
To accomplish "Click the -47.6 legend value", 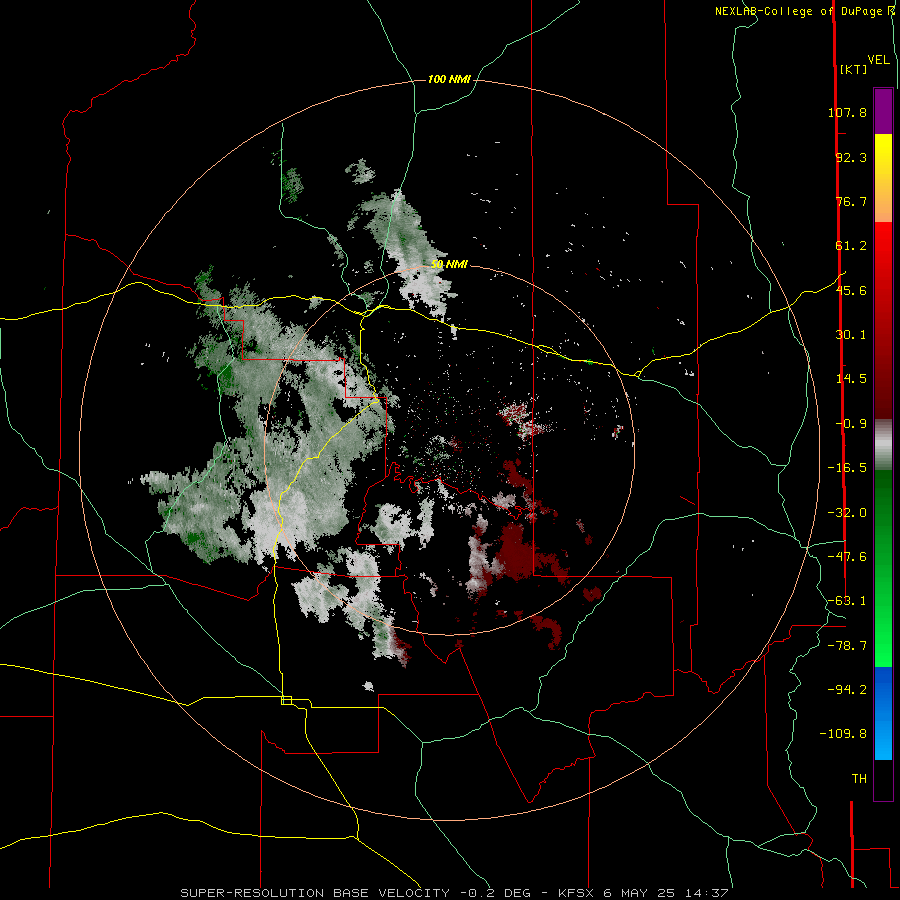I will pos(847,557).
